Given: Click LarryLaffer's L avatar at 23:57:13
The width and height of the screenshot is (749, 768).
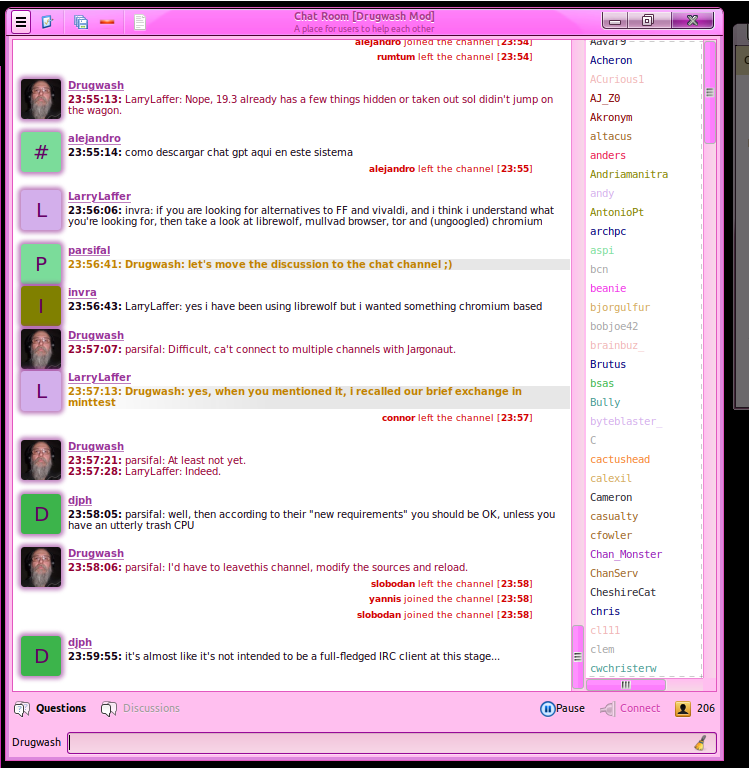Looking at the screenshot, I should pyautogui.click(x=41, y=391).
